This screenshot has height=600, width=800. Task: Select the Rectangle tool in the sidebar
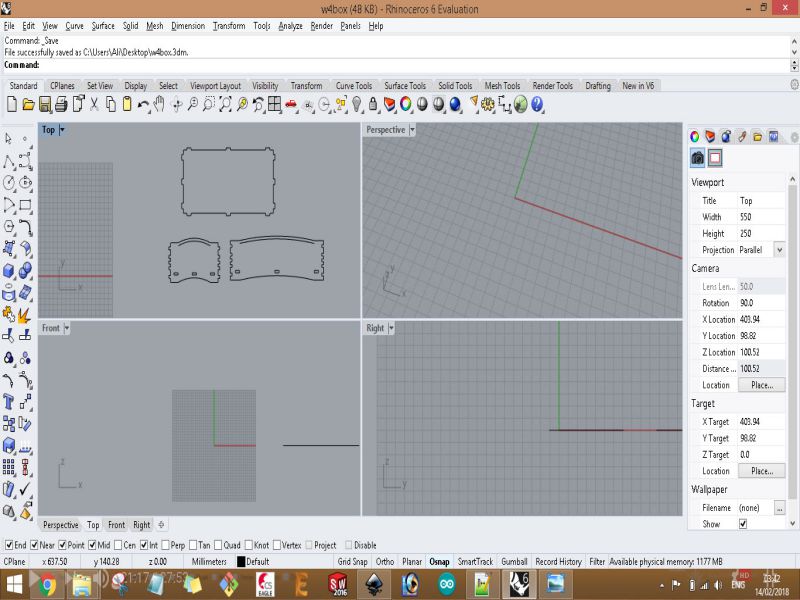(x=25, y=205)
